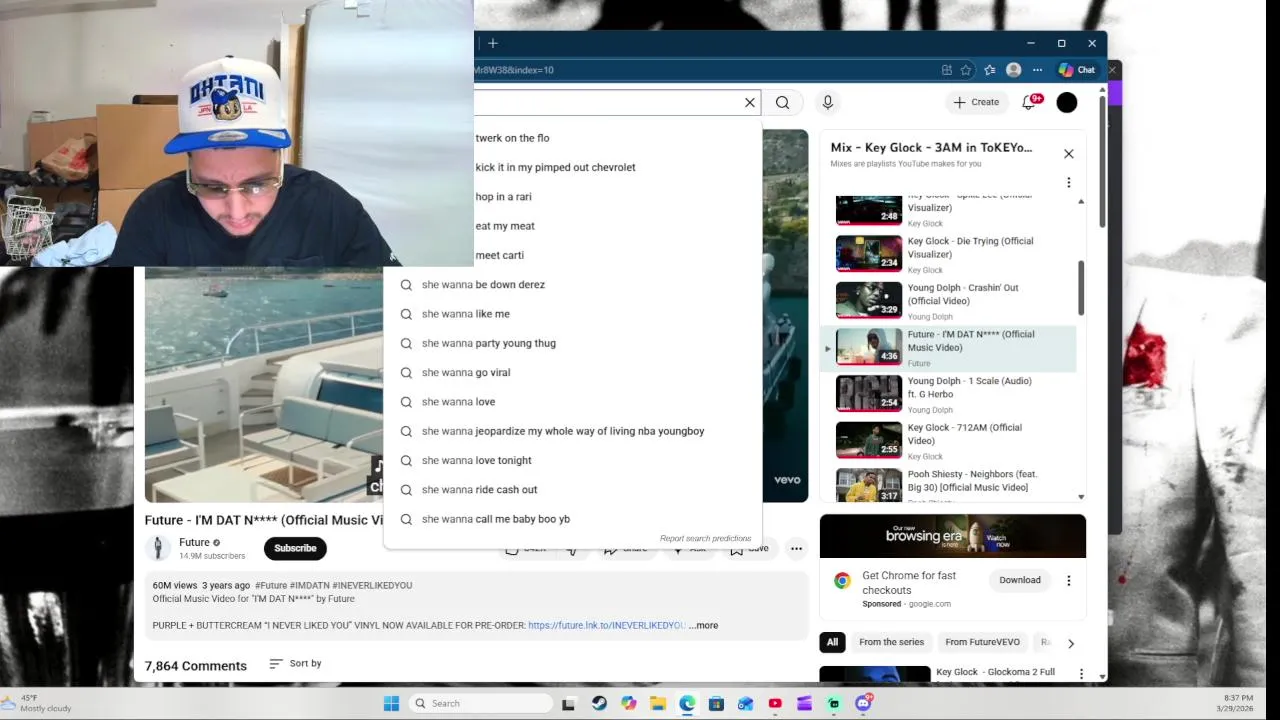Play Young Dolph - Crashin' Out from playlist
Image resolution: width=1280 pixels, height=720 pixels.
[x=948, y=301]
